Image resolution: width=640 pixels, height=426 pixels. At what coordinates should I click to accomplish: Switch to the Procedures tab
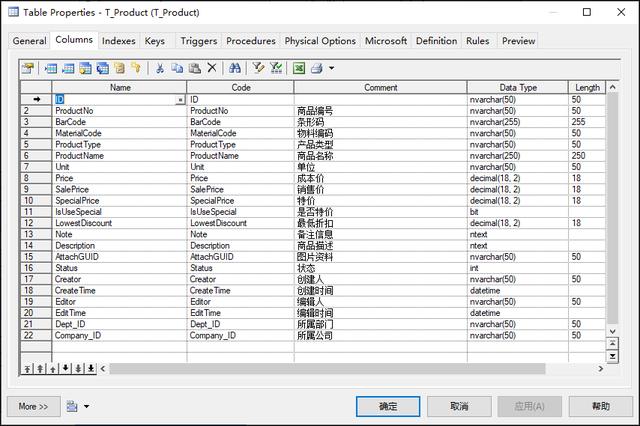(x=251, y=41)
